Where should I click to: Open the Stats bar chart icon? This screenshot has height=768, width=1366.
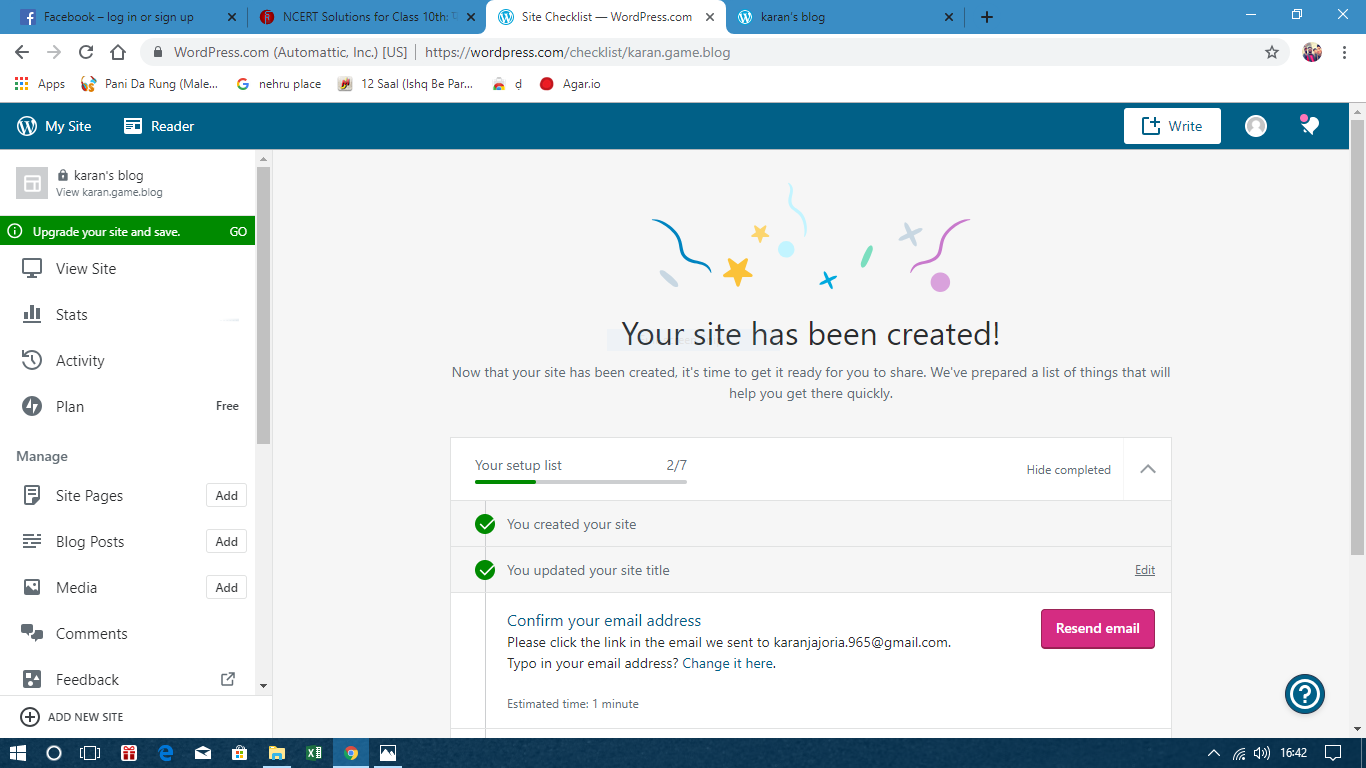coord(32,314)
